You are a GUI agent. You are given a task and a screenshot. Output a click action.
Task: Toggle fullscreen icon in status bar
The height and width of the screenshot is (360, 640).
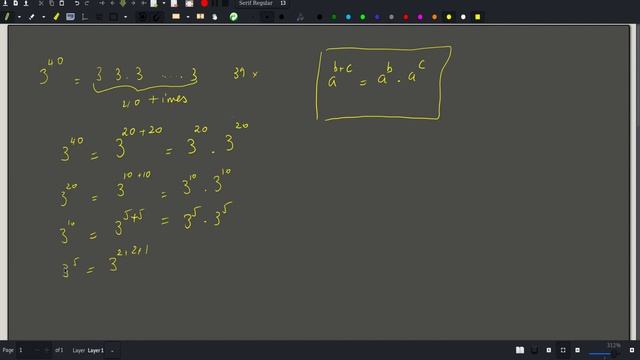[563, 350]
